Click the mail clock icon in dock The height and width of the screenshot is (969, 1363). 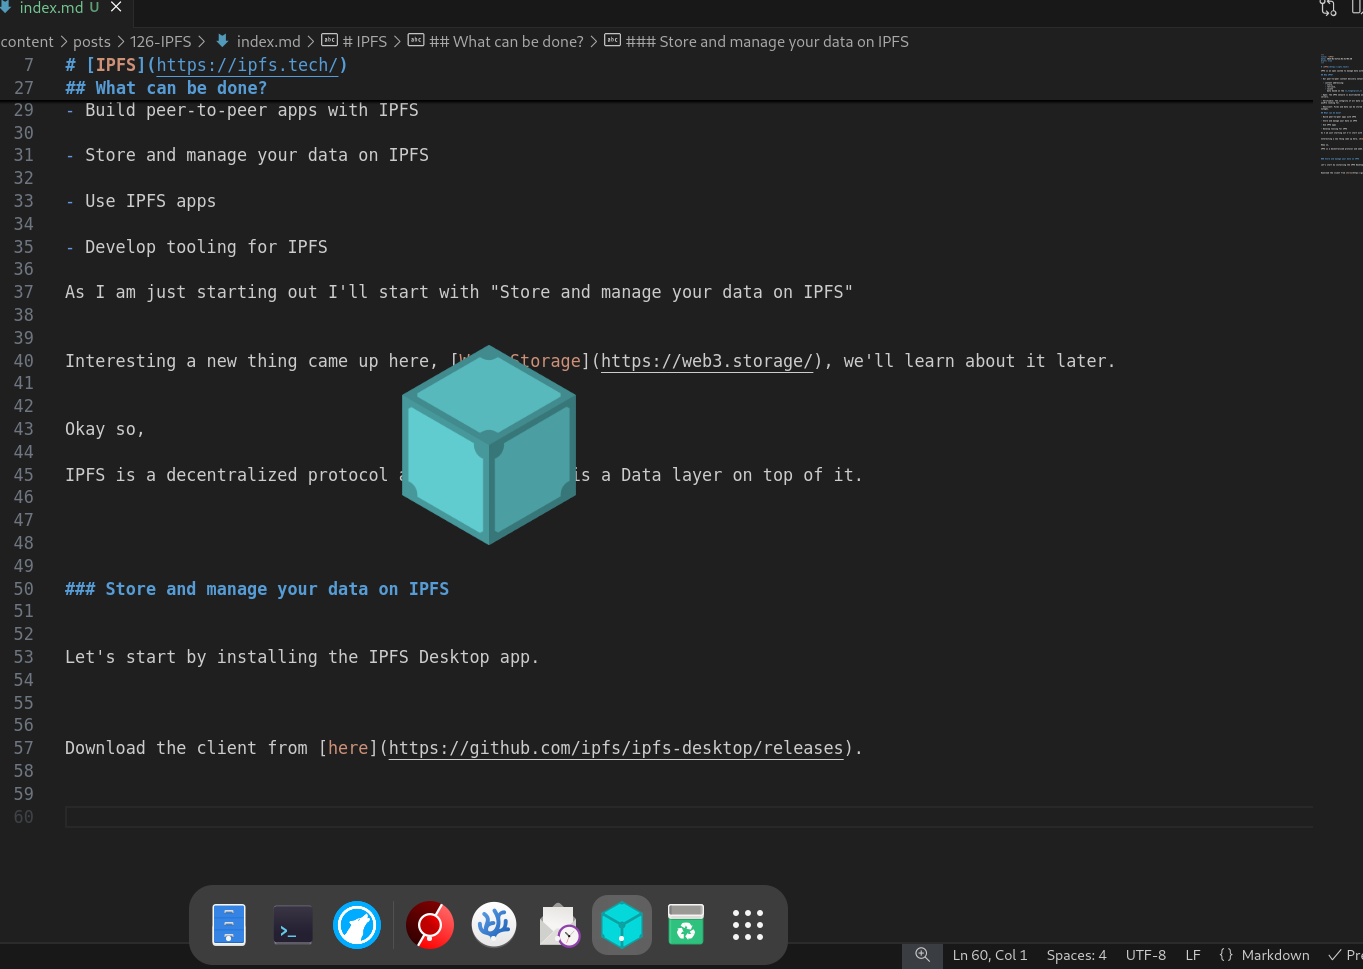pyautogui.click(x=559, y=924)
